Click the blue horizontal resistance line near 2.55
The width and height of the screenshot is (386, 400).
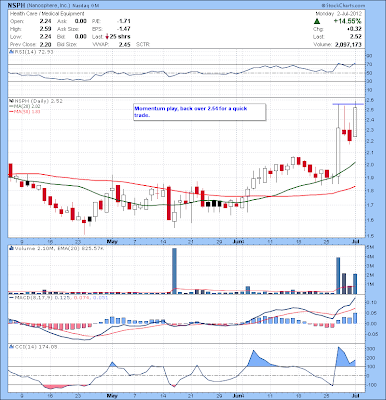(x=348, y=104)
